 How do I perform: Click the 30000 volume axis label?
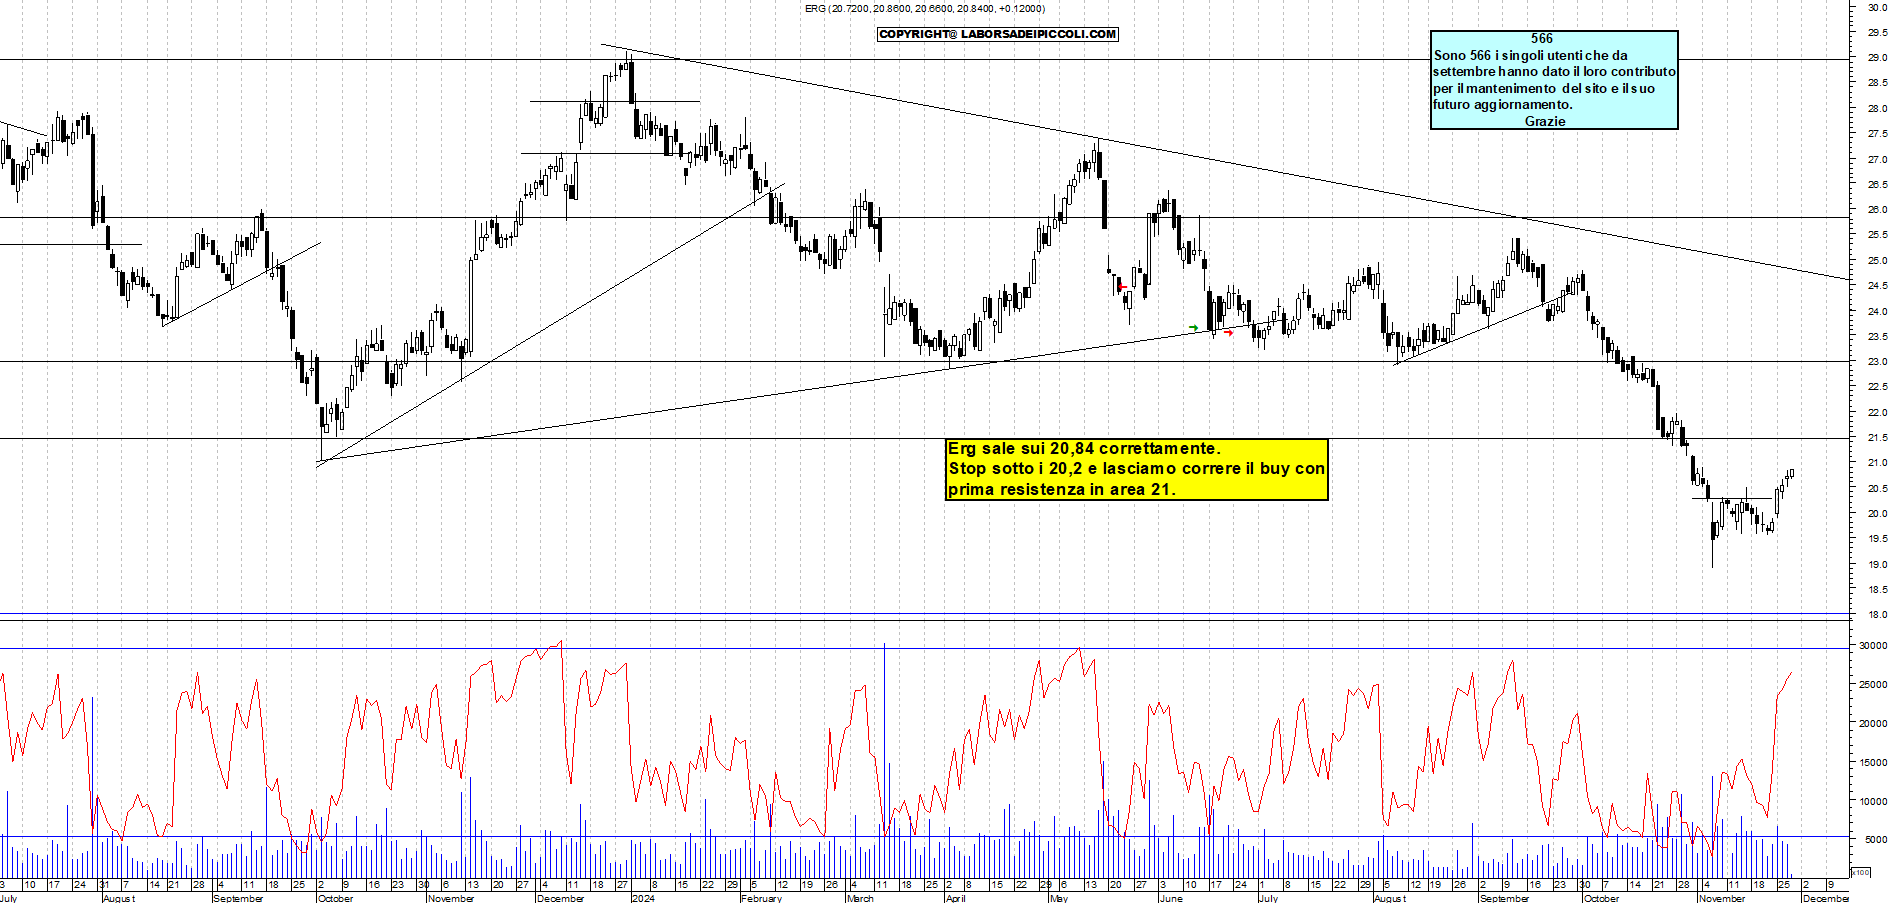click(x=1873, y=646)
